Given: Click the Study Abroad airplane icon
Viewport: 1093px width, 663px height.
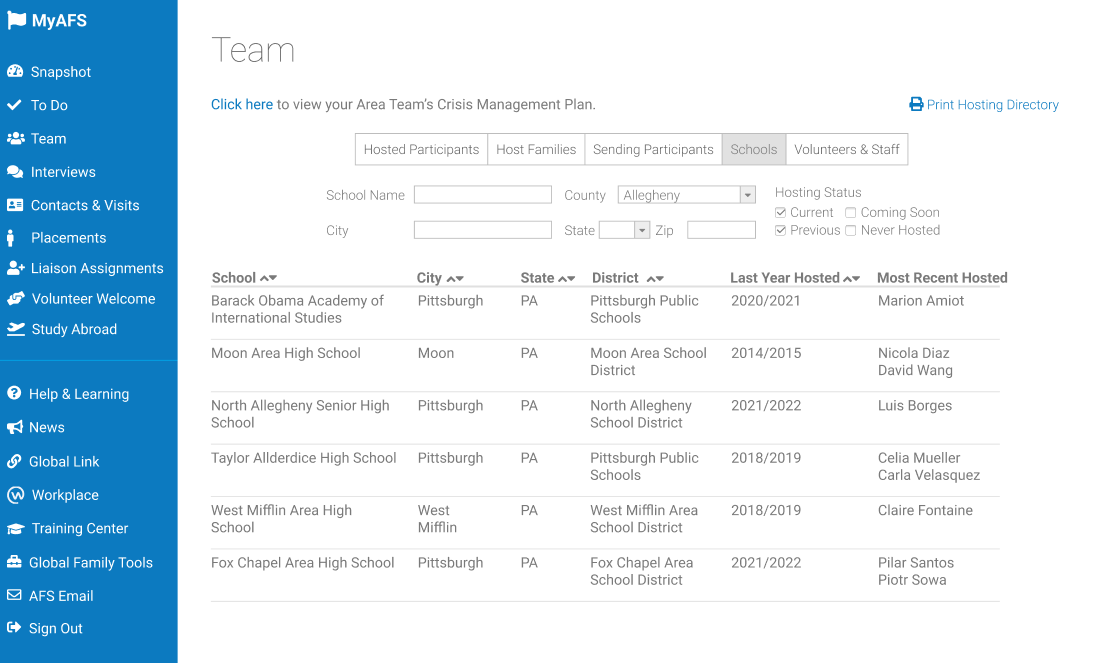Looking at the screenshot, I should 15,328.
